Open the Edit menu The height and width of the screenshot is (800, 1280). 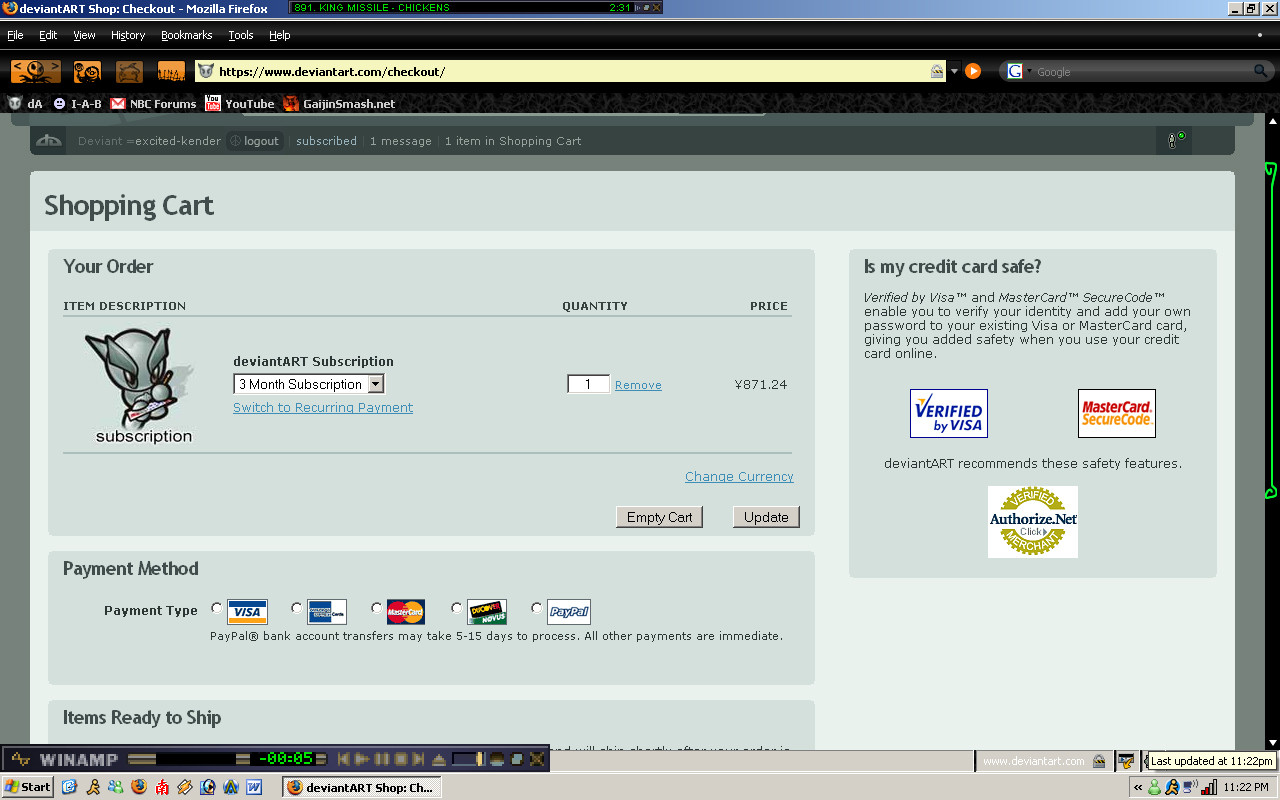point(48,35)
